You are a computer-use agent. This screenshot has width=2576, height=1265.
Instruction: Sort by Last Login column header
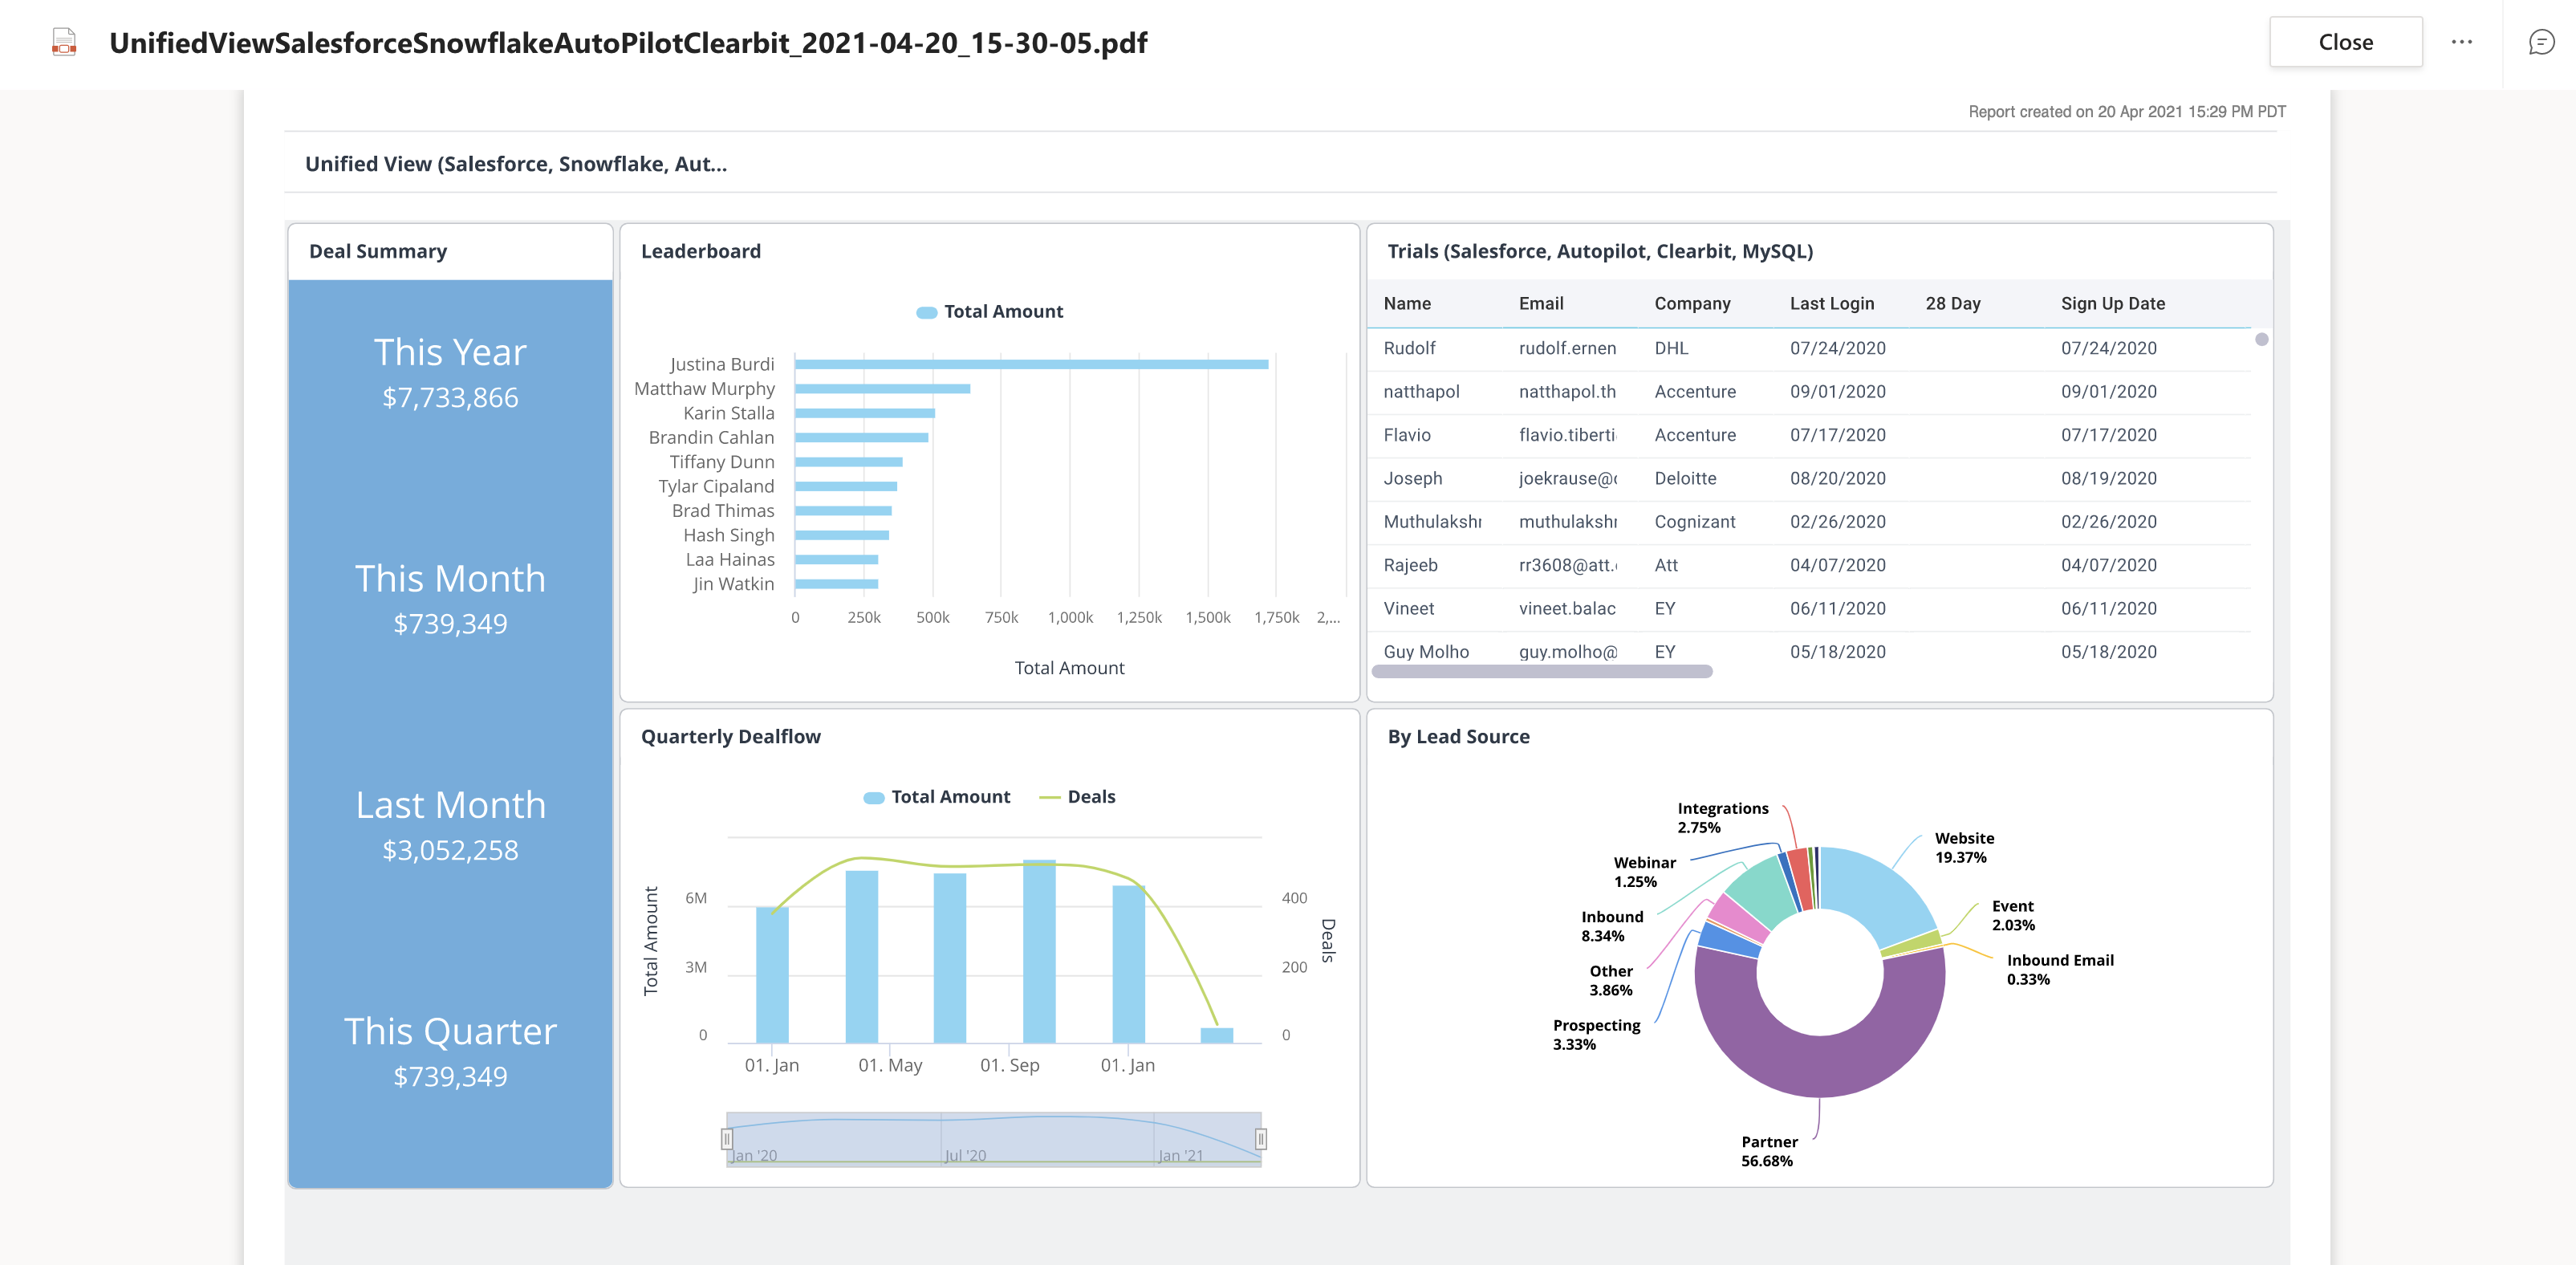point(1831,304)
